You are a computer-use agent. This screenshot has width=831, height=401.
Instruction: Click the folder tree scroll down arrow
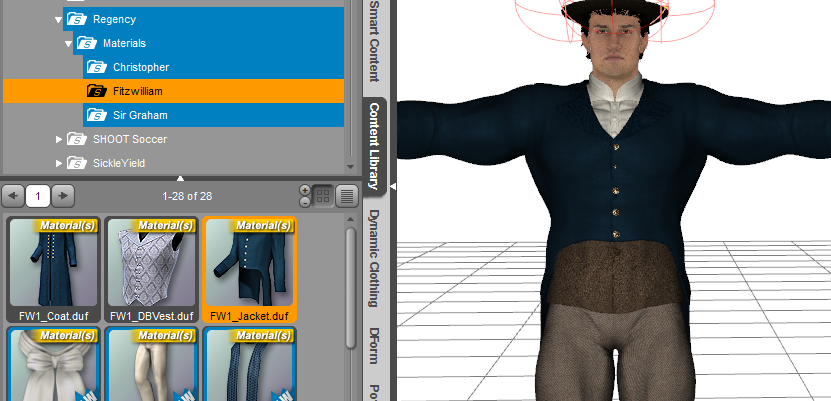point(350,167)
